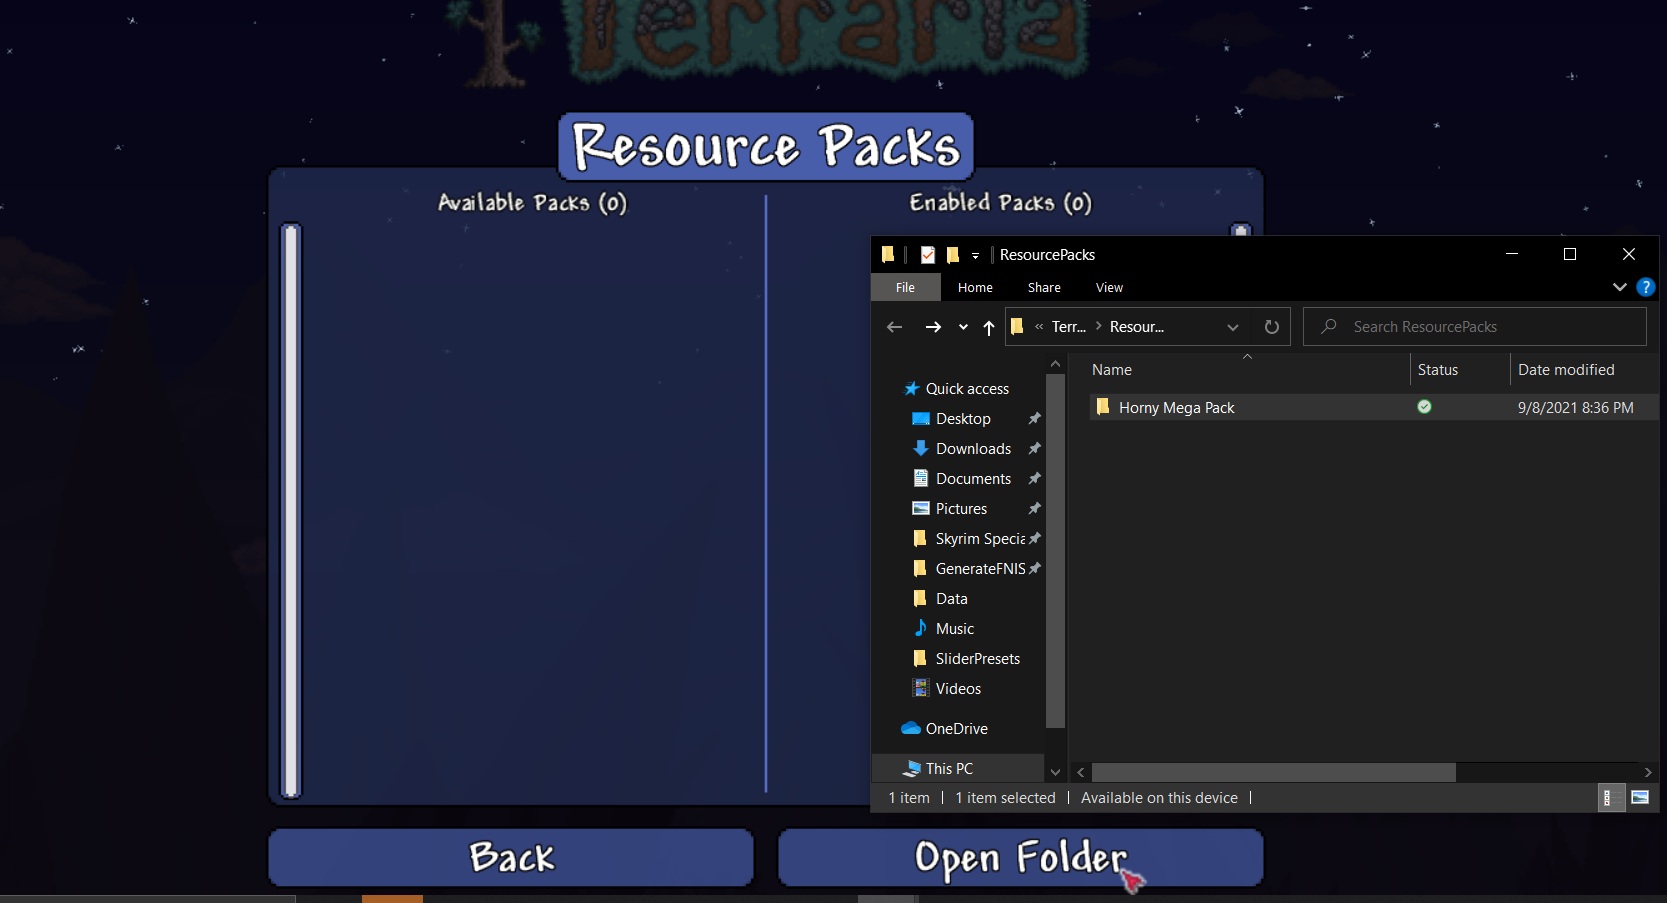Click the address bar folder icon
1667x903 pixels.
1017,326
